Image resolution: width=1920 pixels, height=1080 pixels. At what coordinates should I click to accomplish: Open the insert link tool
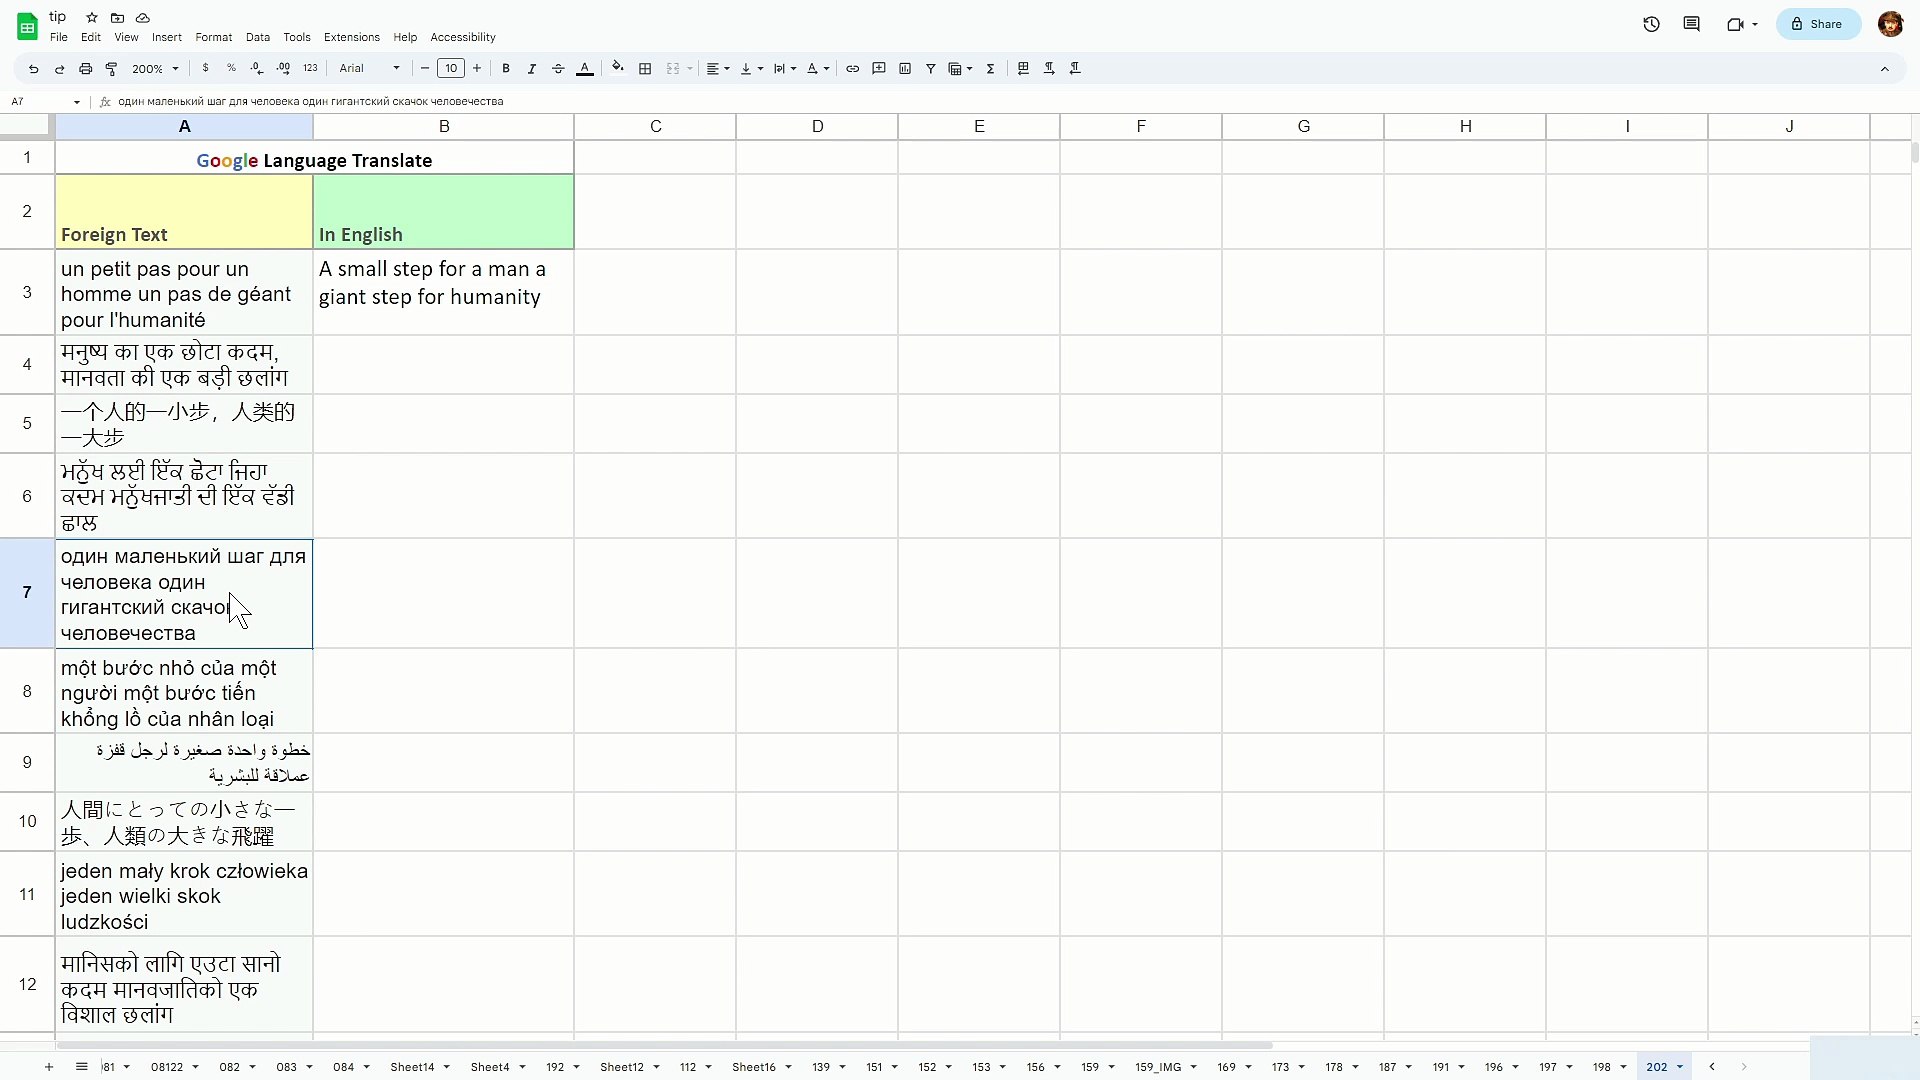coord(853,68)
